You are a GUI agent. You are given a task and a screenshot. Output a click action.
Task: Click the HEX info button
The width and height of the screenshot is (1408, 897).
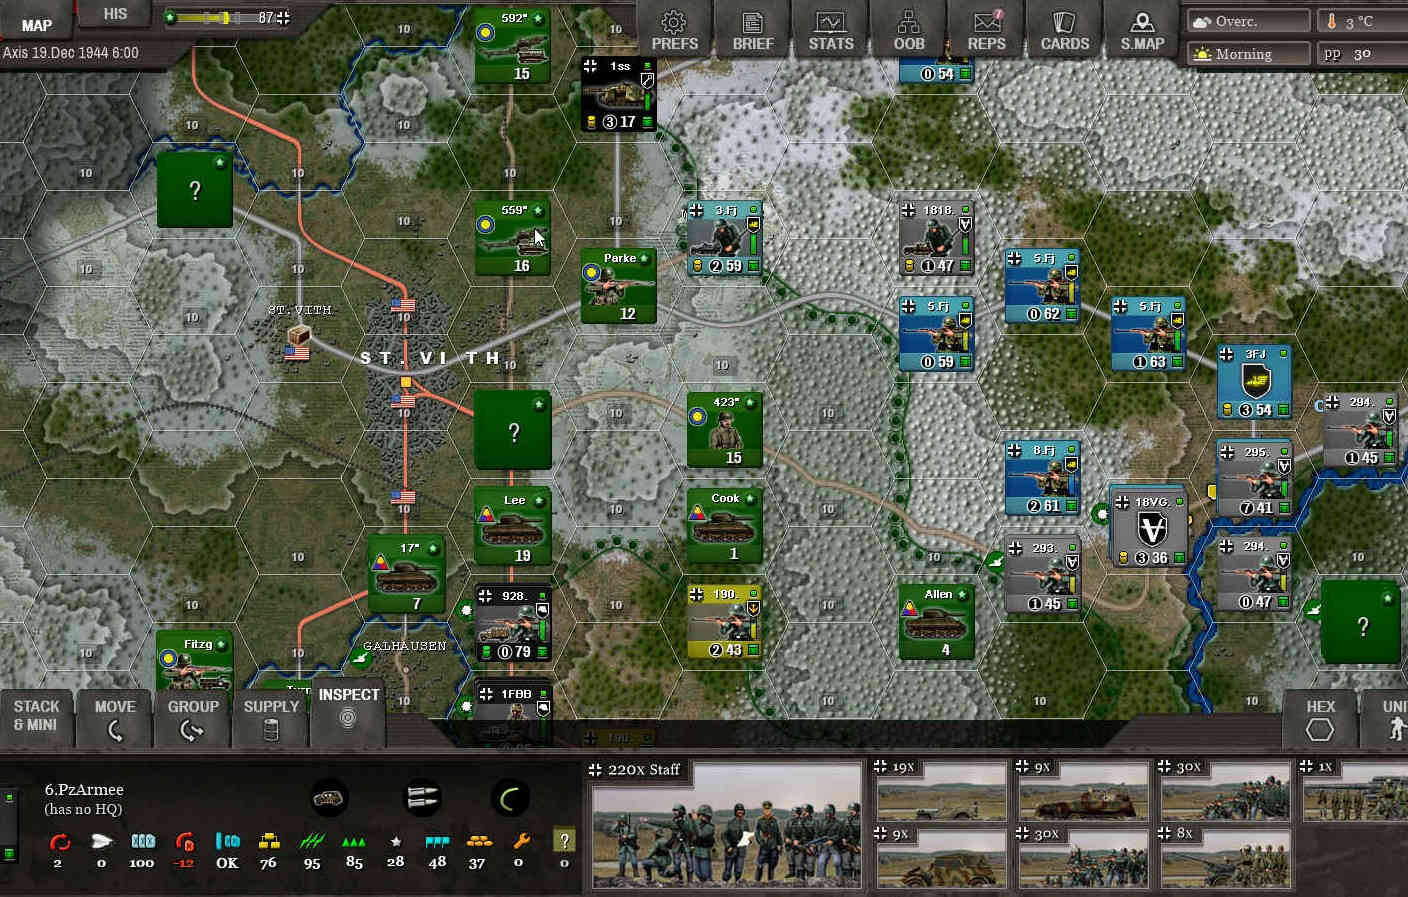tap(1320, 718)
